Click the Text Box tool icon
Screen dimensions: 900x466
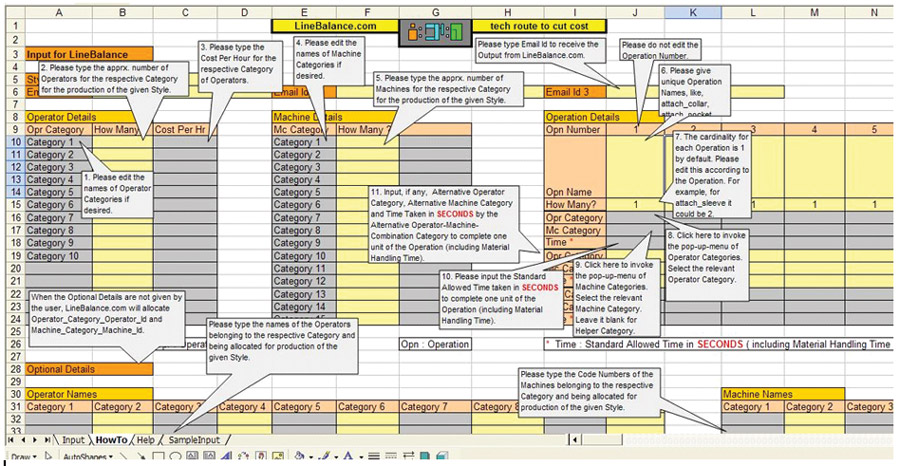(x=192, y=456)
